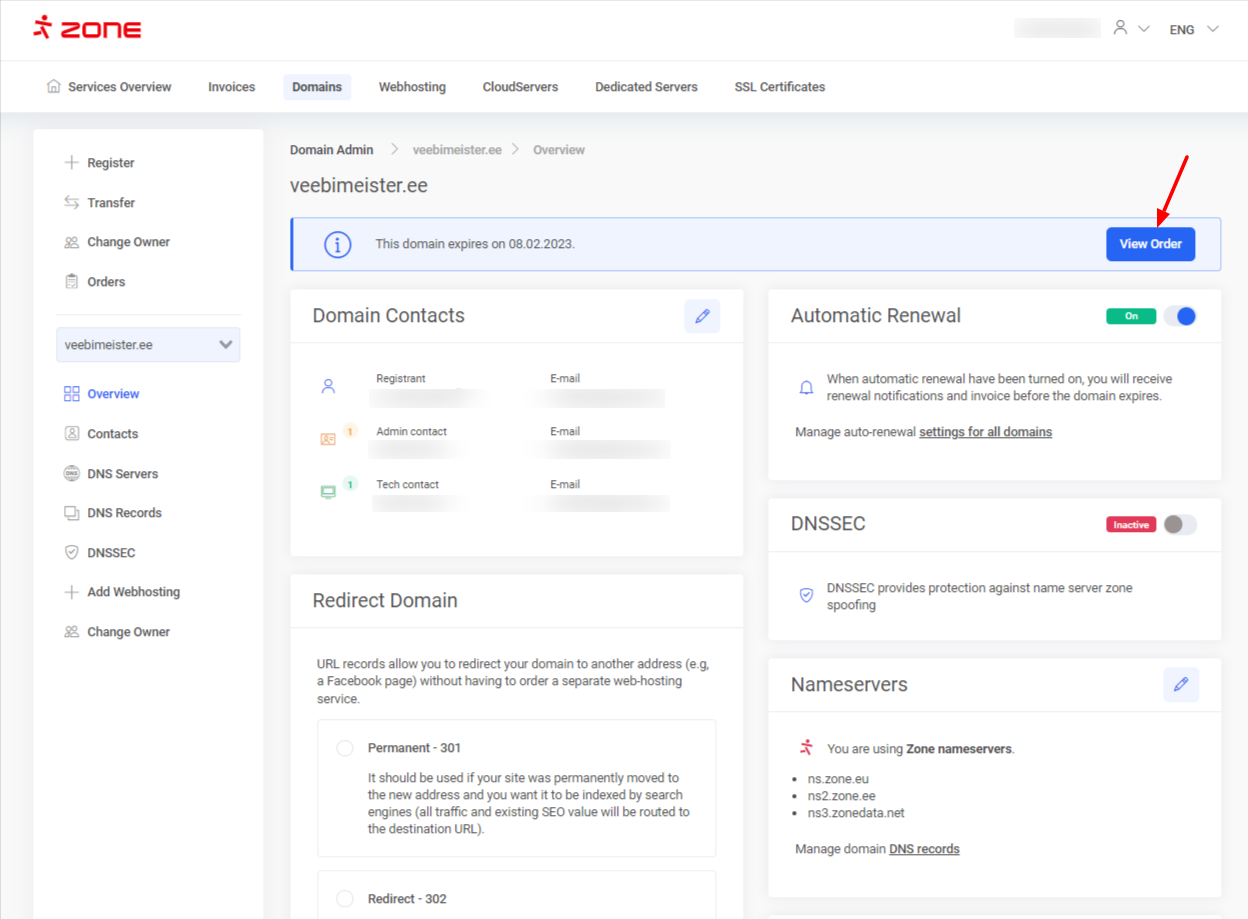Click the Register plus icon in sidebar

click(x=71, y=163)
